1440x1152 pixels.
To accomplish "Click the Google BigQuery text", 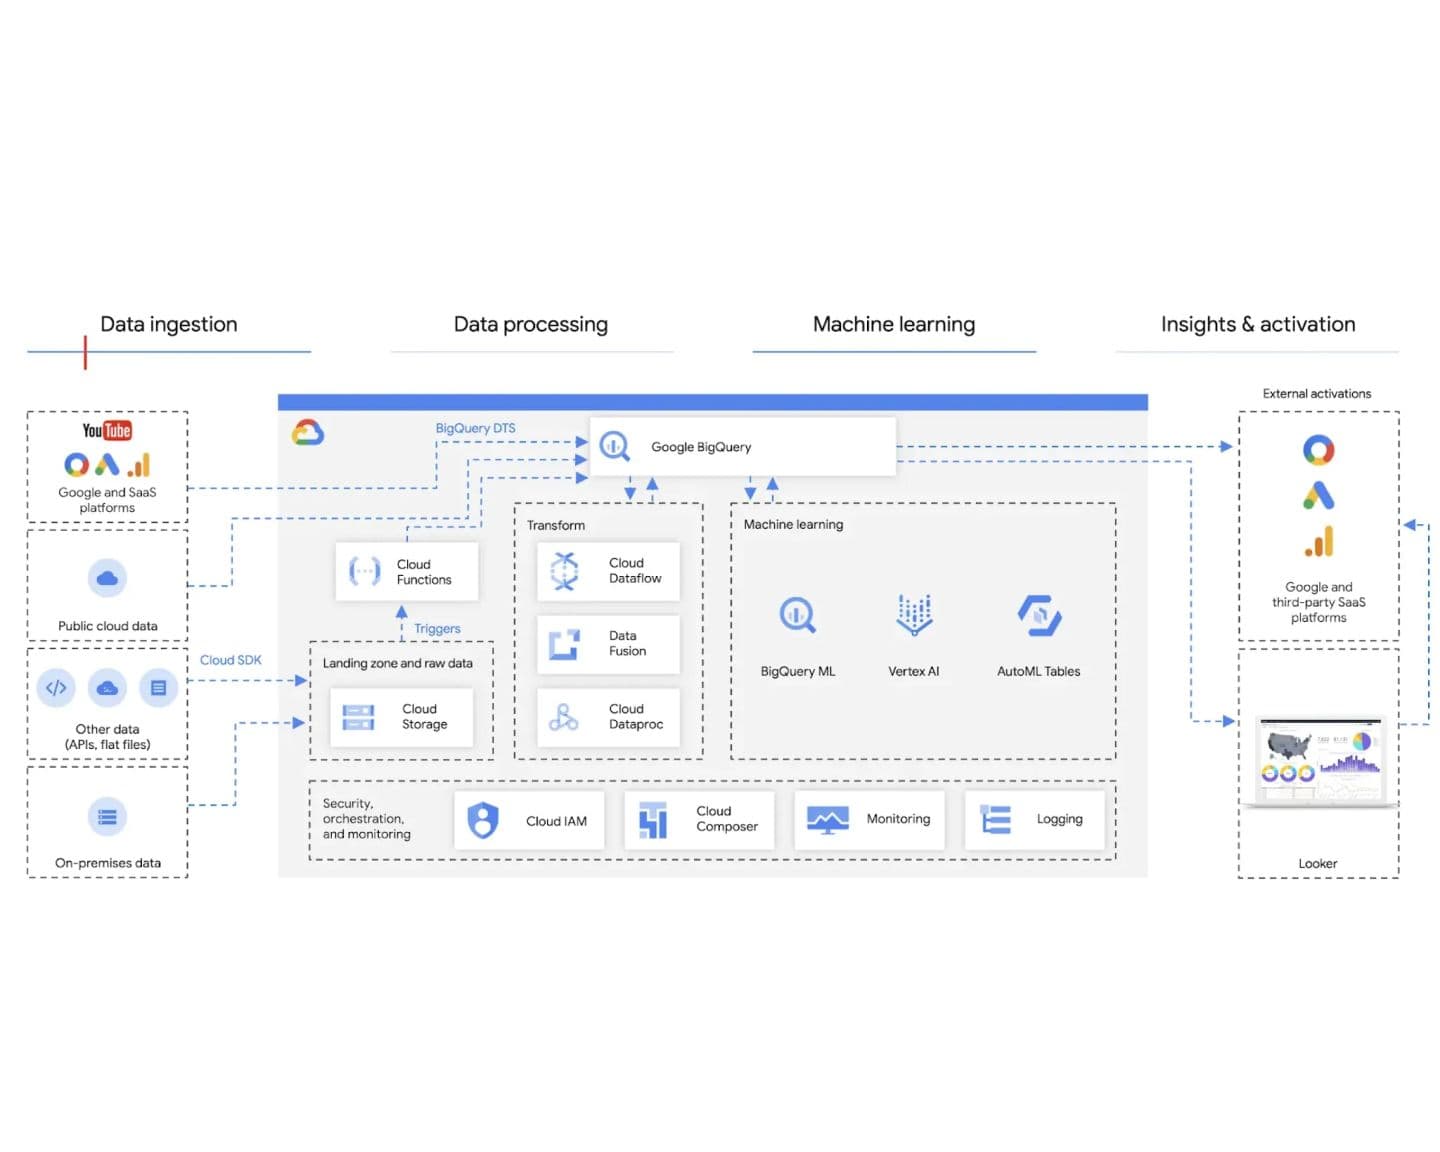I will [x=701, y=447].
